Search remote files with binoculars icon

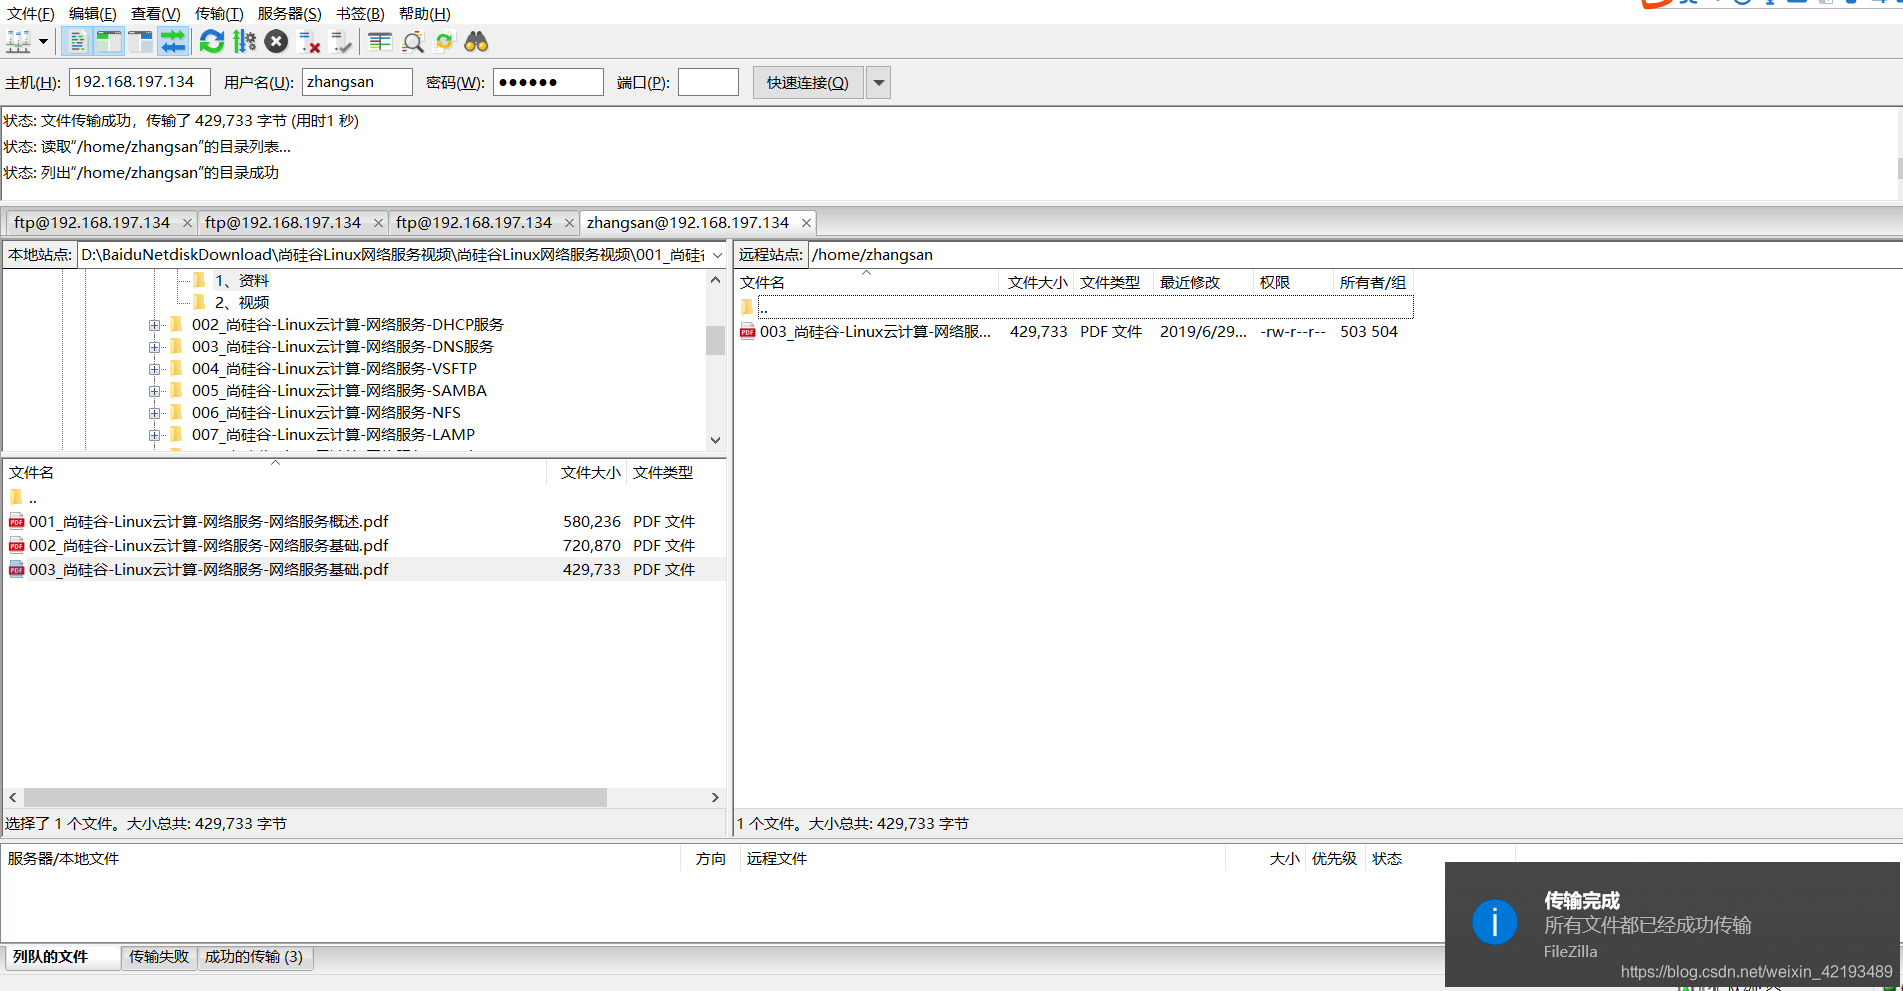pyautogui.click(x=476, y=42)
